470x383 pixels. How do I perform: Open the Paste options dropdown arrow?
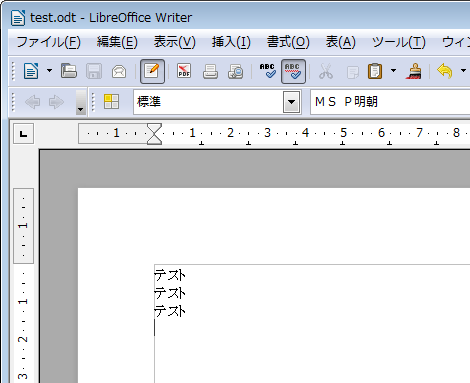pyautogui.click(x=393, y=71)
